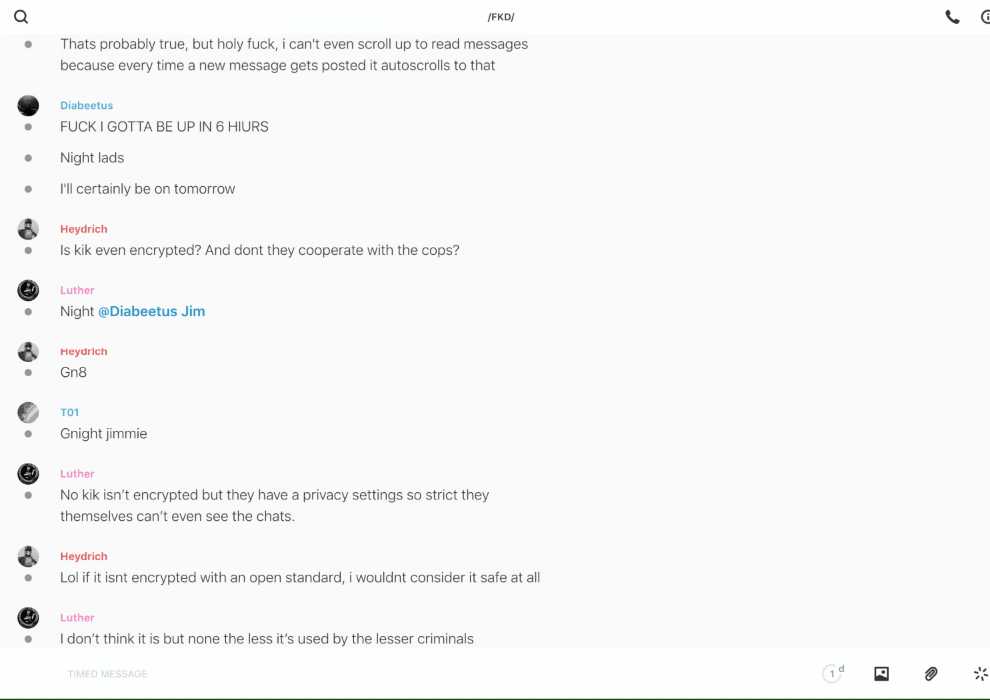Open conversation info at top right
Viewport: 990px width, 700px height.
(x=985, y=17)
